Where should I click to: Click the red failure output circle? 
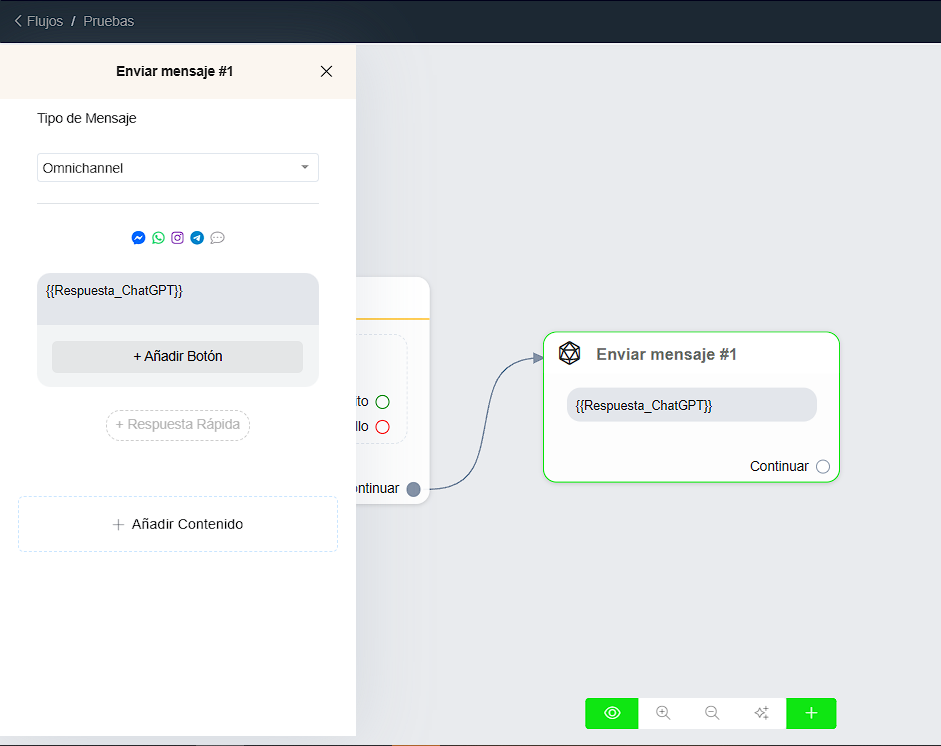(x=382, y=427)
